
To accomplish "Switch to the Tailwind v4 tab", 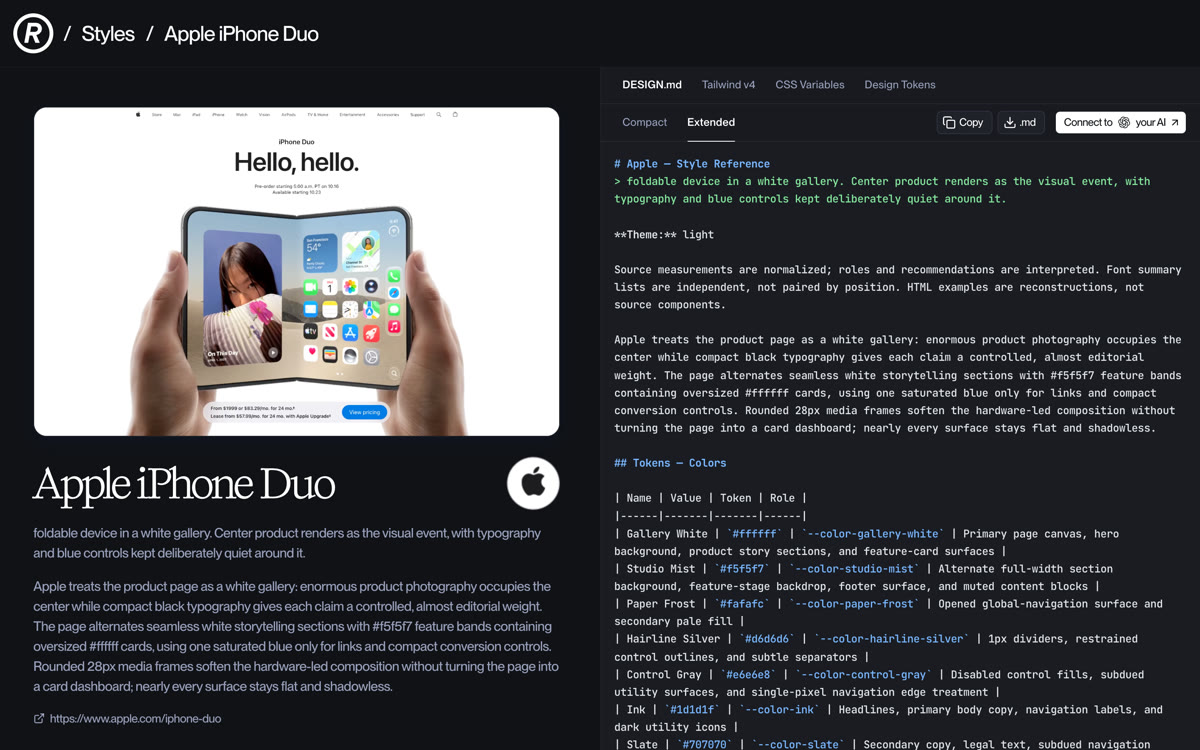I will point(728,85).
